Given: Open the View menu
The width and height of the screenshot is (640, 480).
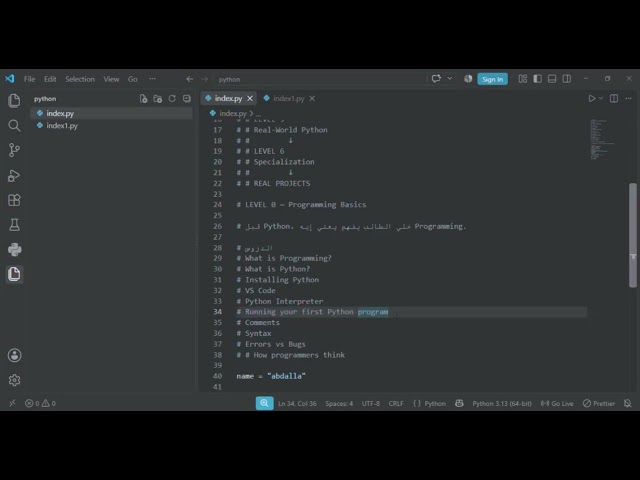Looking at the screenshot, I should point(111,79).
